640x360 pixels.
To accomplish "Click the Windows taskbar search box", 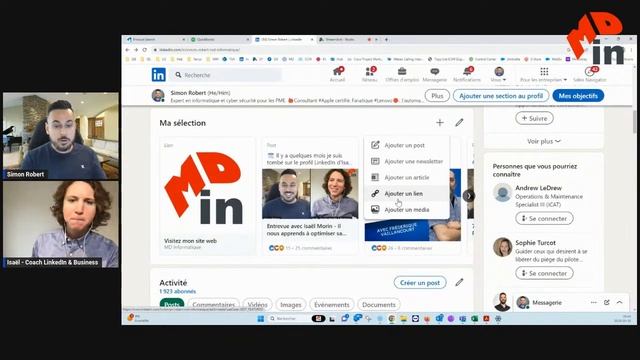I will click(x=288, y=319).
